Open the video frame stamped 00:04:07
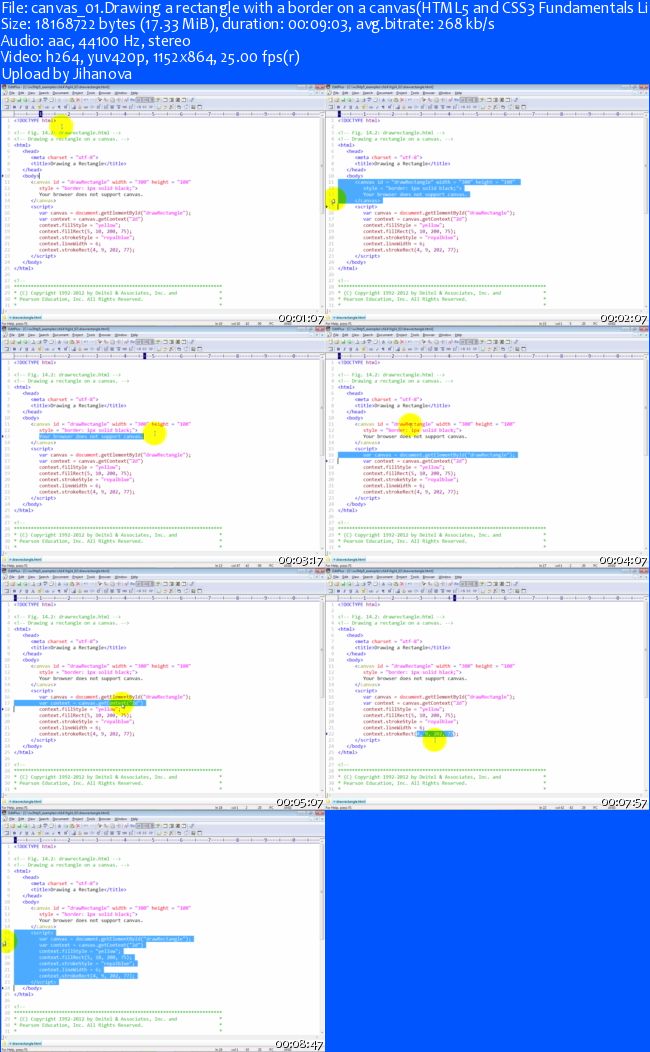The image size is (650, 1052). point(487,447)
